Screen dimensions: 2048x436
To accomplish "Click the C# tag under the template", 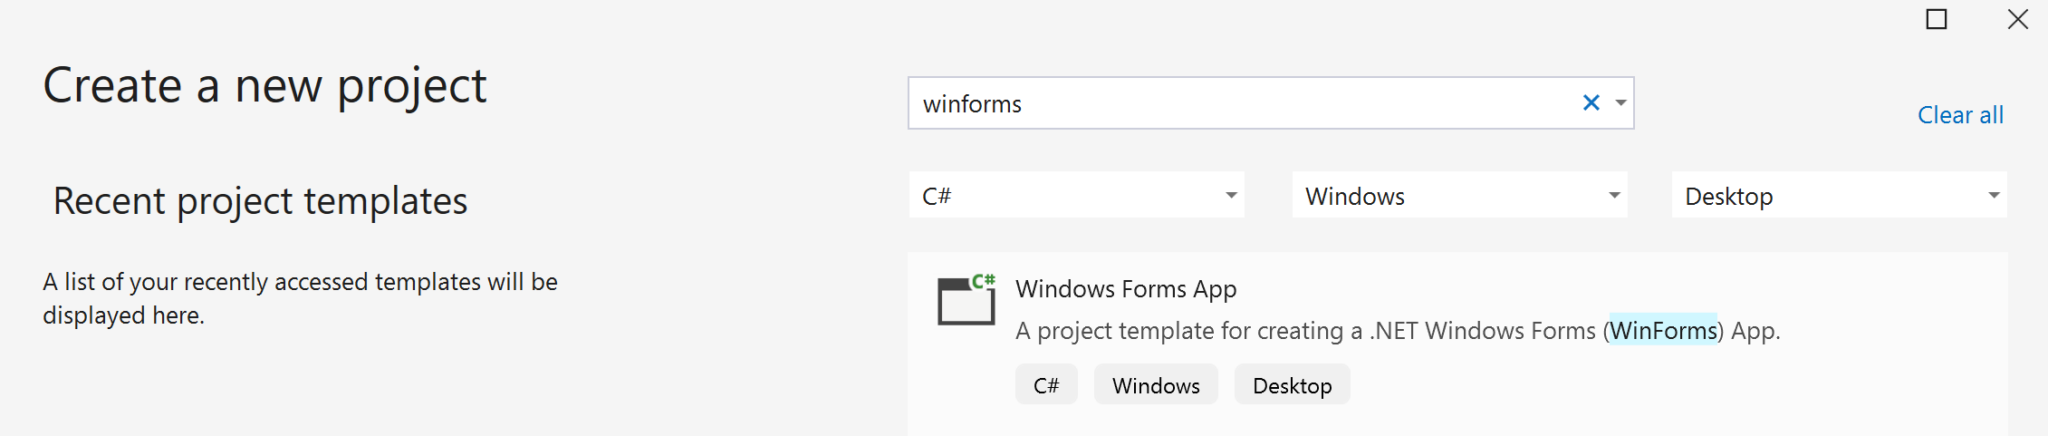I will coord(1046,386).
